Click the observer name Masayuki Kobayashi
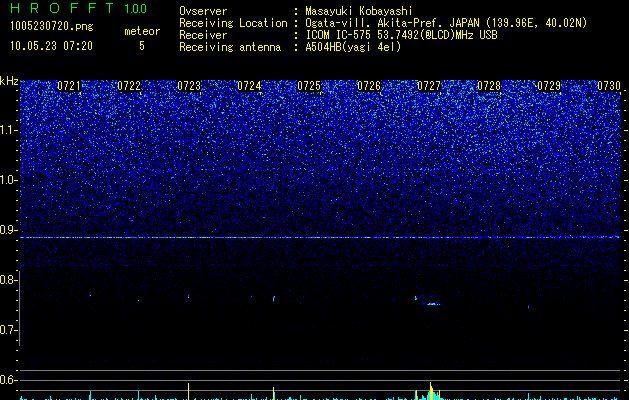This screenshot has height=400, width=629. pos(359,11)
